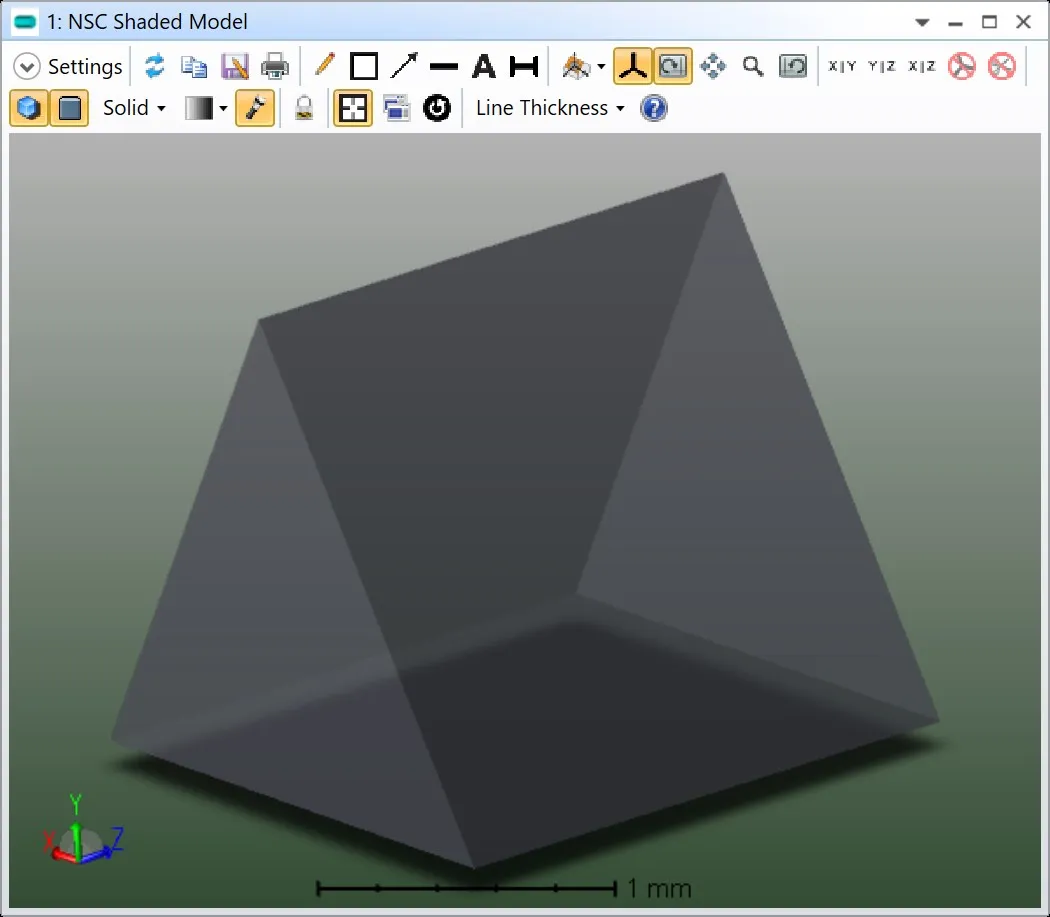Click the refresh/update arrows icon
Screen dimensions: 1050x917
pyautogui.click(x=154, y=67)
